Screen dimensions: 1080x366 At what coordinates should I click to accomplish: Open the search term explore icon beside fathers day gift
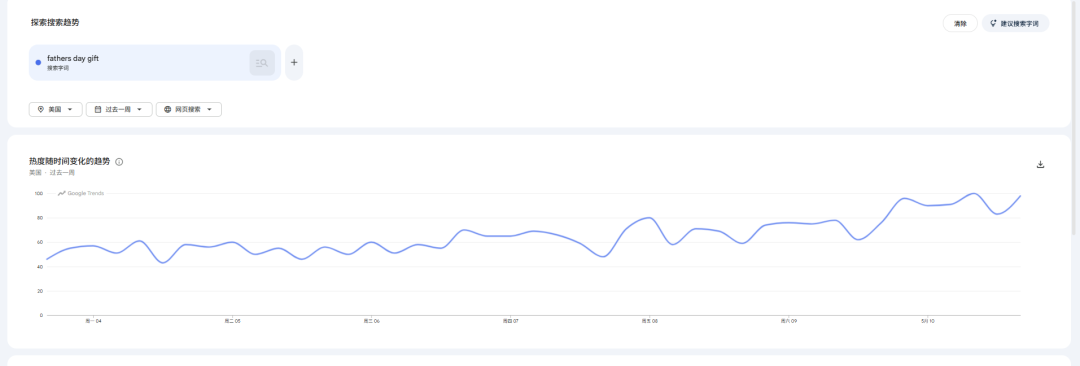pyautogui.click(x=262, y=63)
